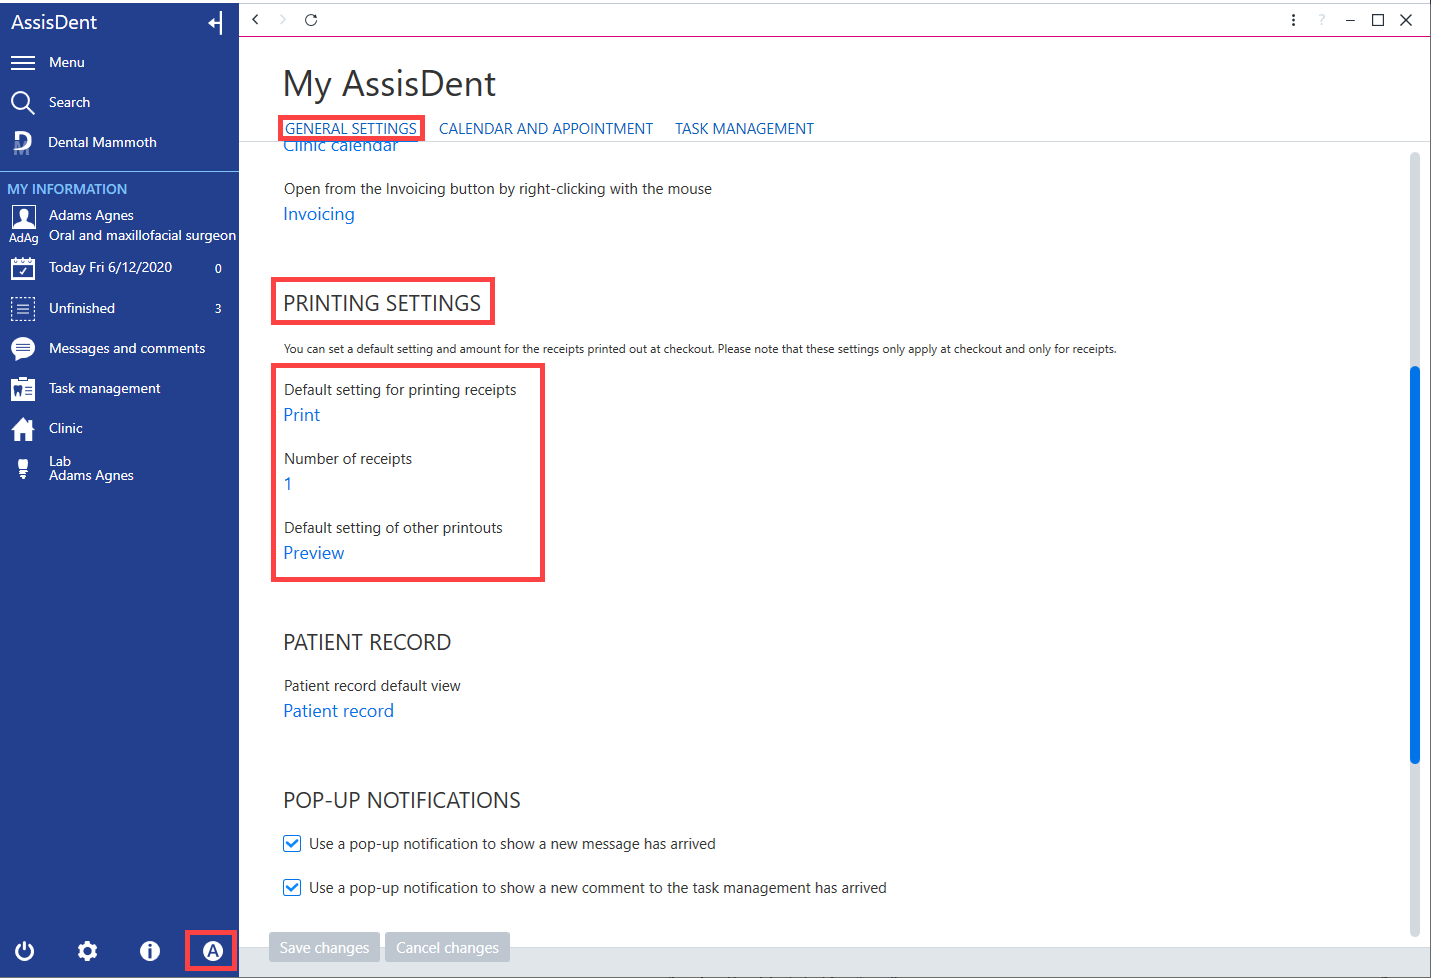Click the Adams Agnes user name
The width and height of the screenshot is (1431, 978).
(91, 216)
